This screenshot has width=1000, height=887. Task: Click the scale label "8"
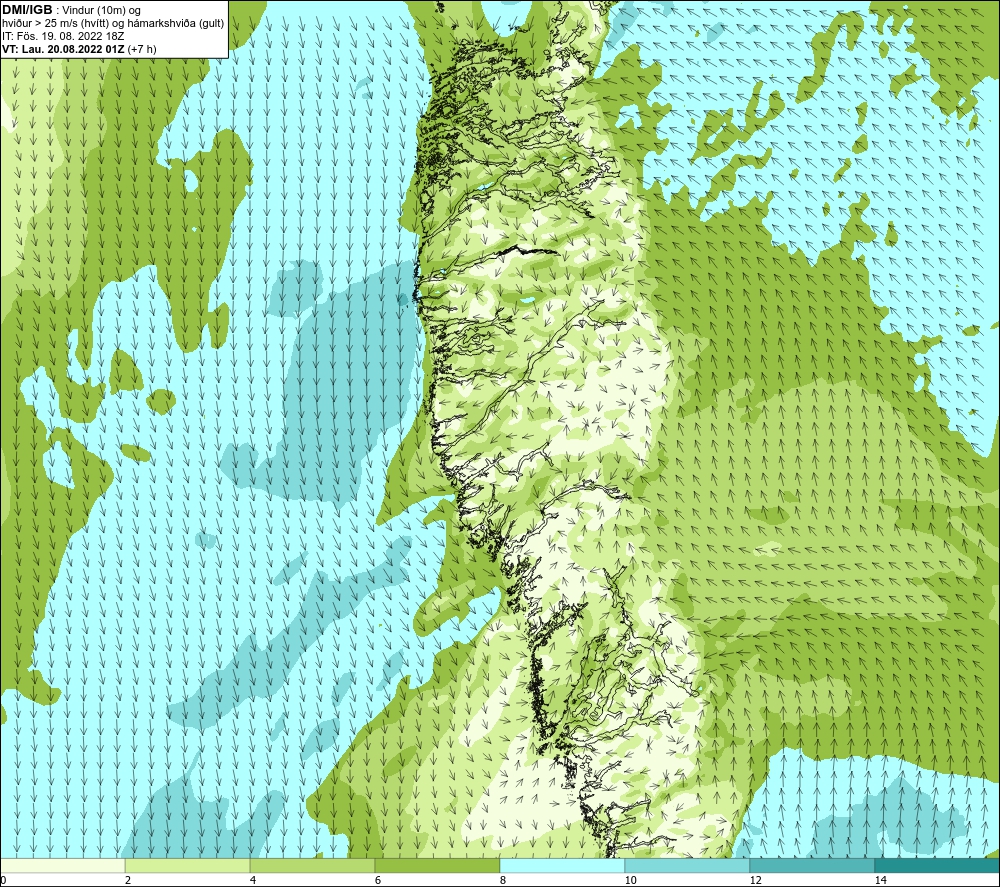coord(503,880)
